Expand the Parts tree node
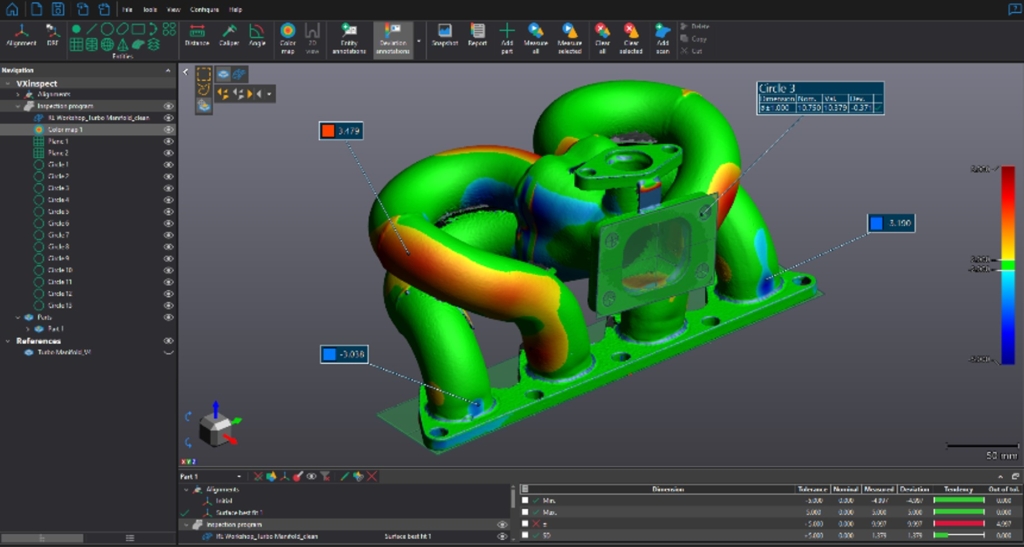1024x547 pixels. tap(18, 317)
